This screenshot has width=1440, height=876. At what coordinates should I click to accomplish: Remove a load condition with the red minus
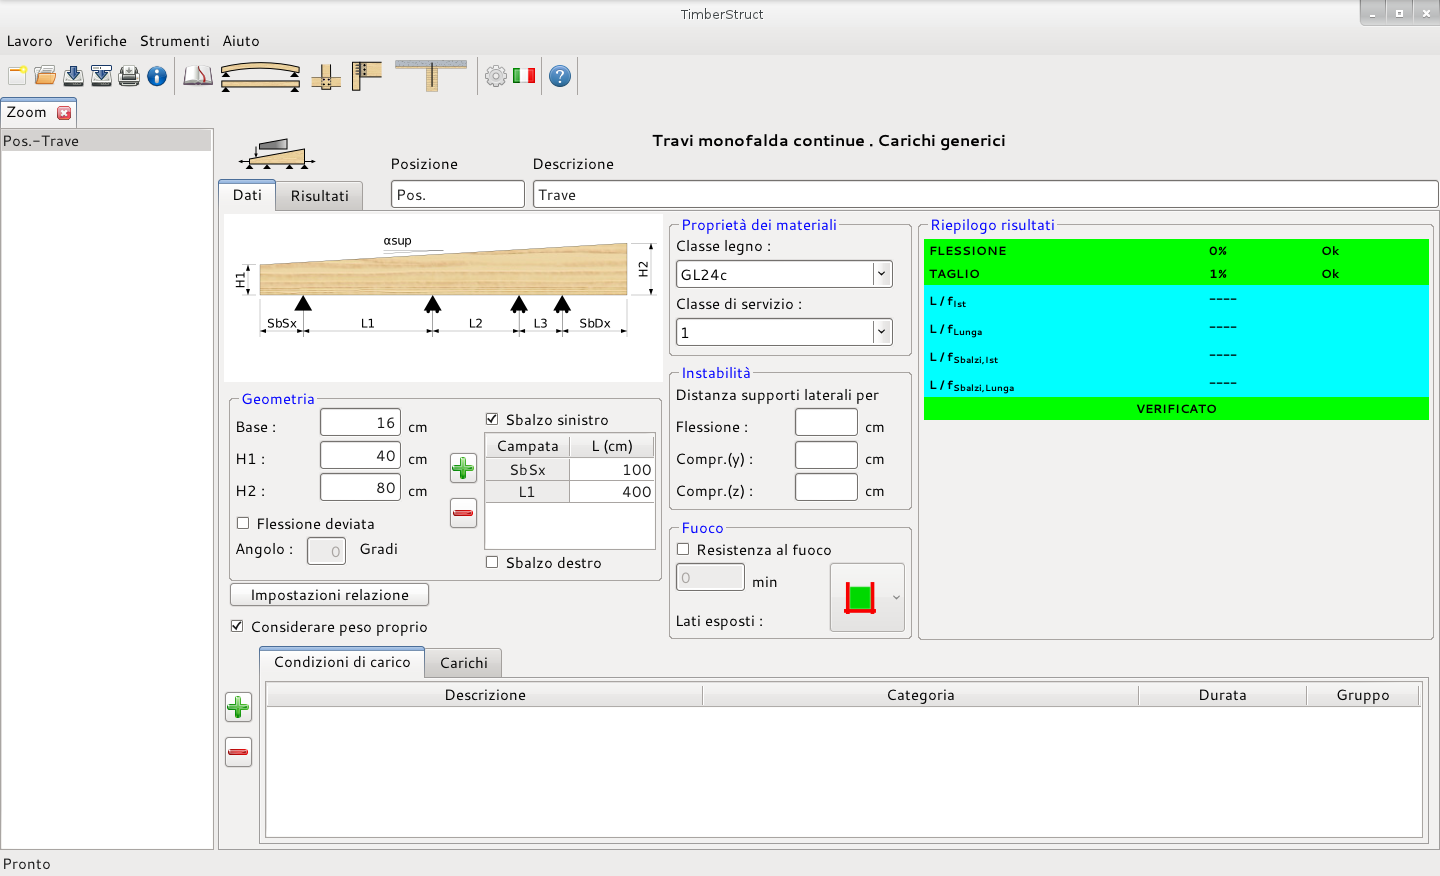pyautogui.click(x=238, y=752)
